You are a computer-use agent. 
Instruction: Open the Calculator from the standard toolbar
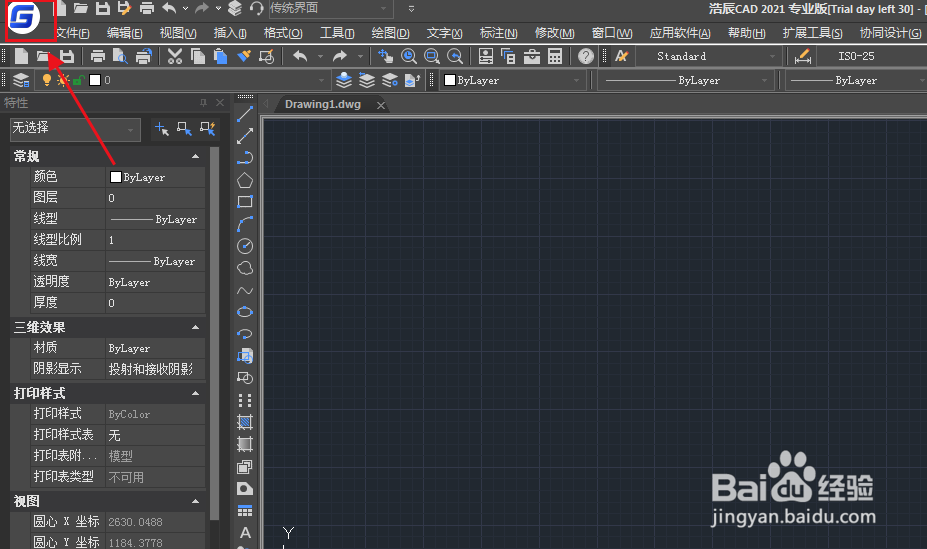555,56
